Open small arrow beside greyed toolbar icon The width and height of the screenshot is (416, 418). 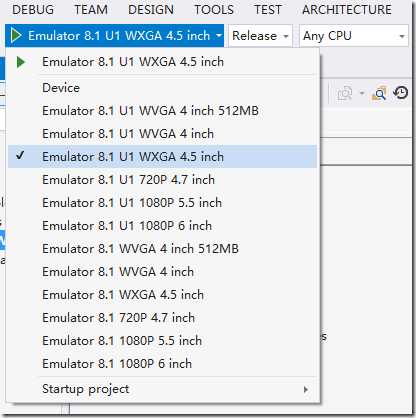tap(362, 93)
